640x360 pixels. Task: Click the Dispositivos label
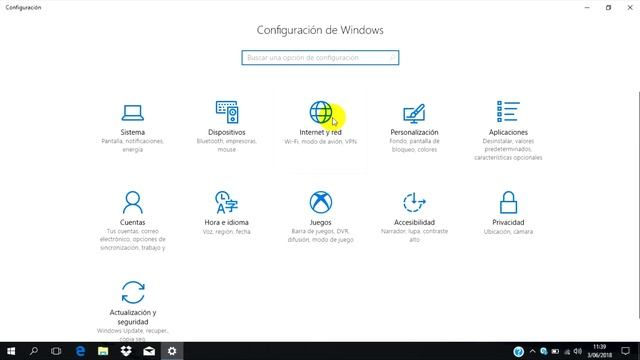coord(227,132)
